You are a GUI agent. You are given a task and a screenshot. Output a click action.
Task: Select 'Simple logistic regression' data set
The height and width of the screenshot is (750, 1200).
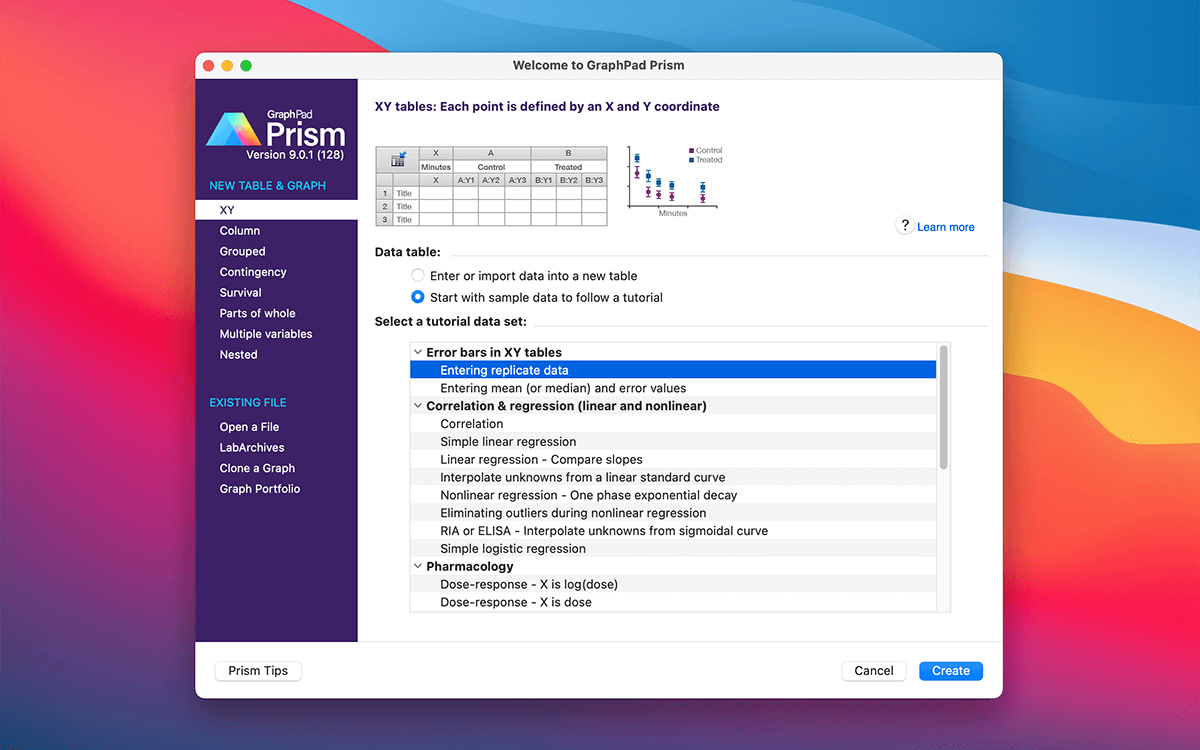tap(673, 549)
